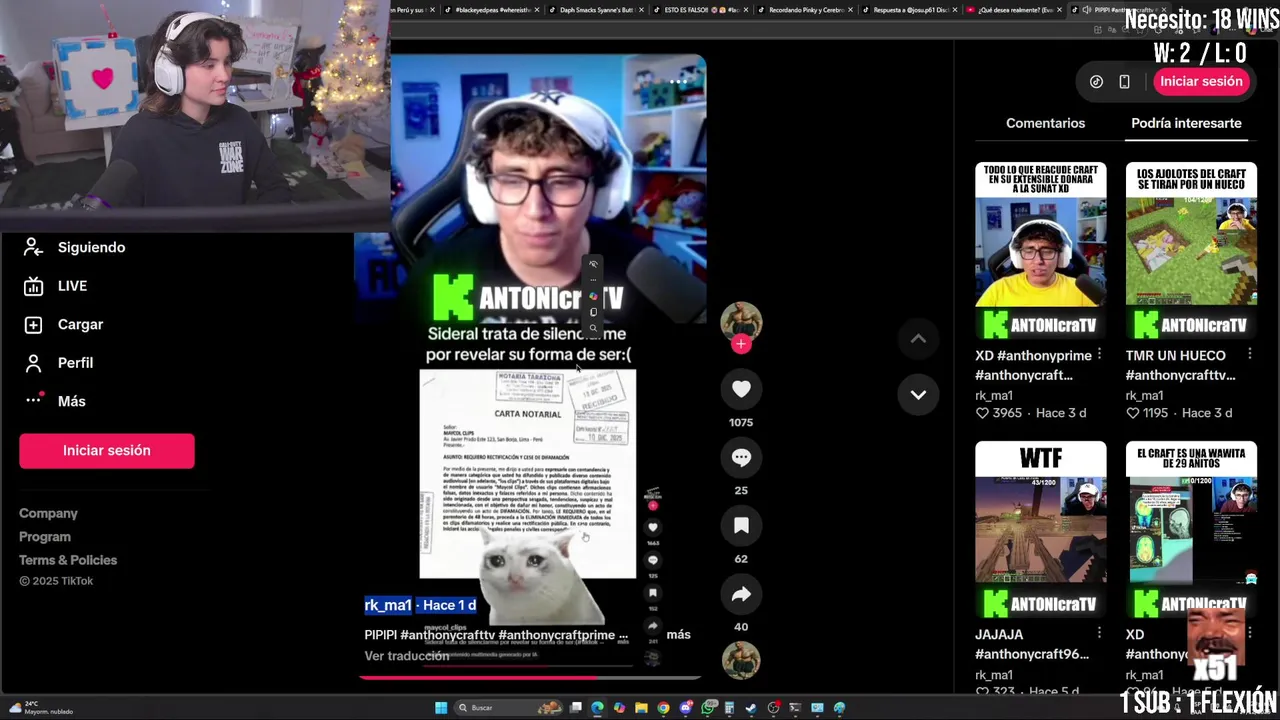1280x720 pixels.
Task: Open 'EL CRAFT ES UNA WAWITA' video thumbnail
Action: coord(1191,531)
